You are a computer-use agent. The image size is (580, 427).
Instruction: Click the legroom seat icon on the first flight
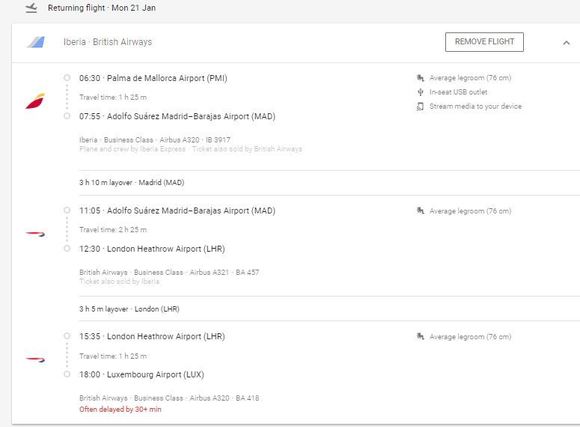tap(420, 78)
